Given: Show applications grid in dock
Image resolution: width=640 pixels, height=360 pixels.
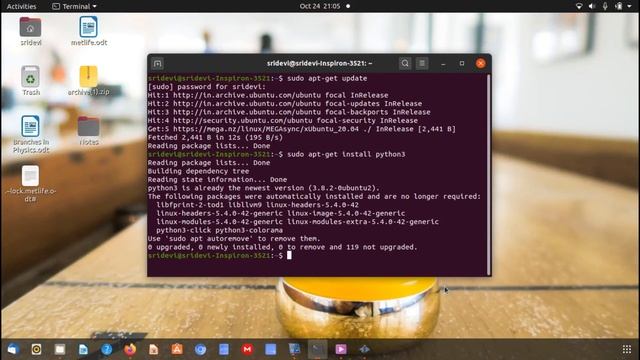Looking at the screenshot, I should 627,349.
